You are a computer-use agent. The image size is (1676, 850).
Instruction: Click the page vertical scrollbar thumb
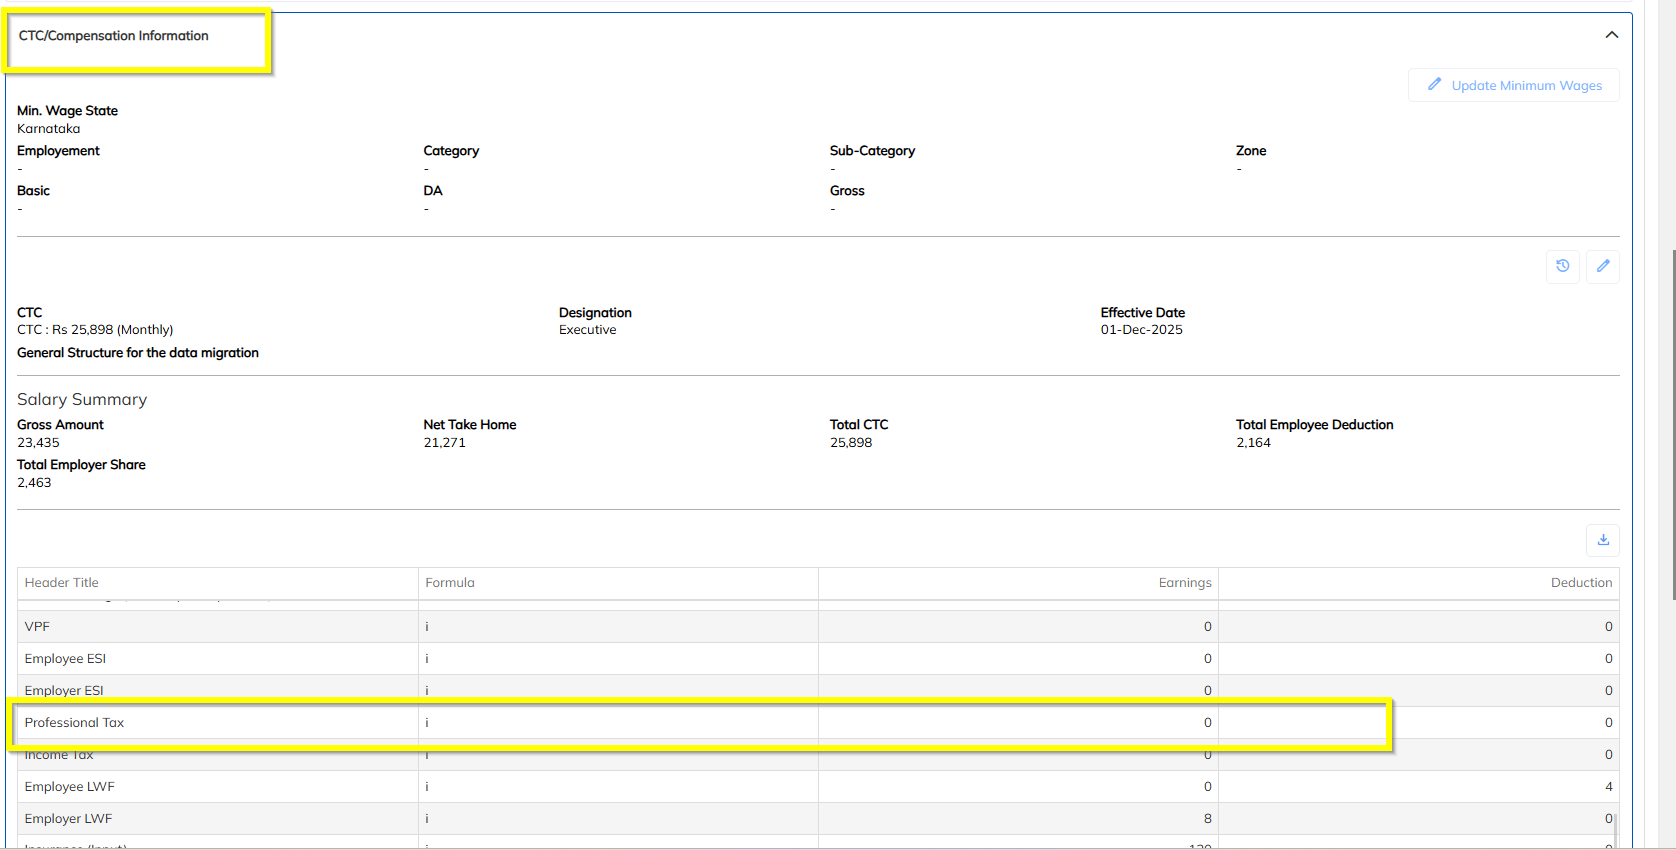1673,420
